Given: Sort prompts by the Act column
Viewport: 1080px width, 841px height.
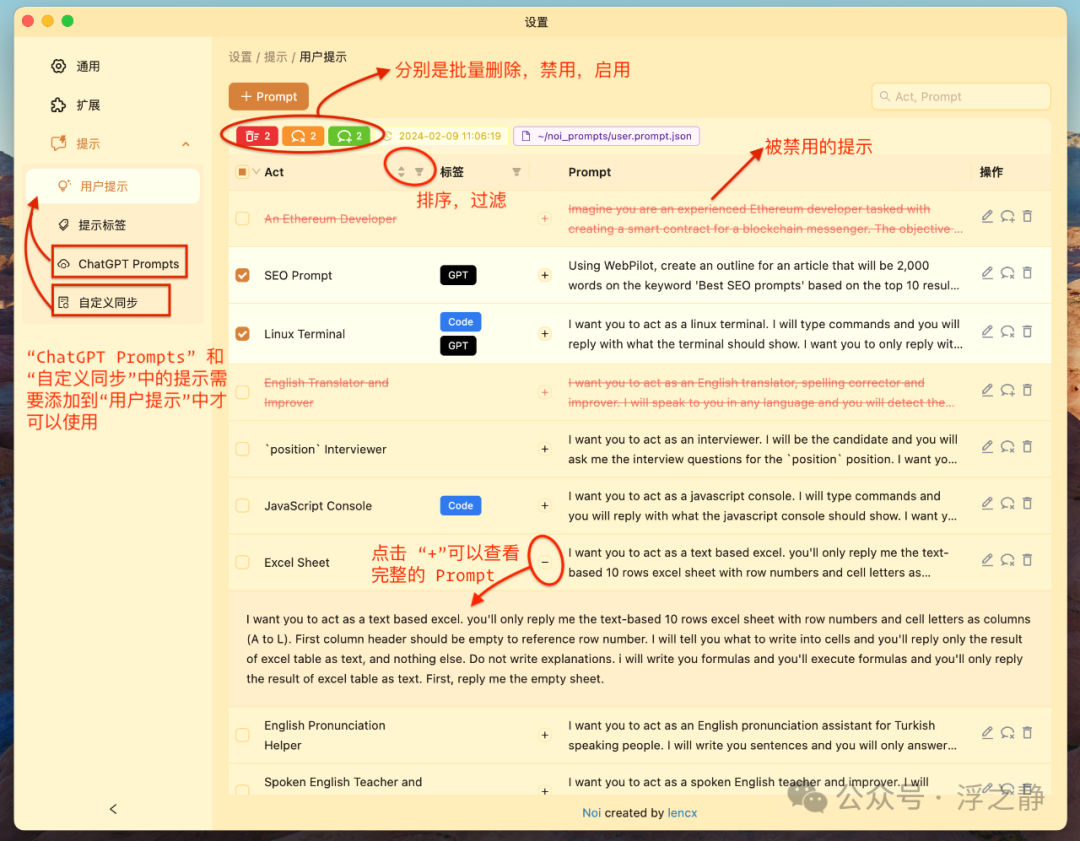Looking at the screenshot, I should coord(401,172).
